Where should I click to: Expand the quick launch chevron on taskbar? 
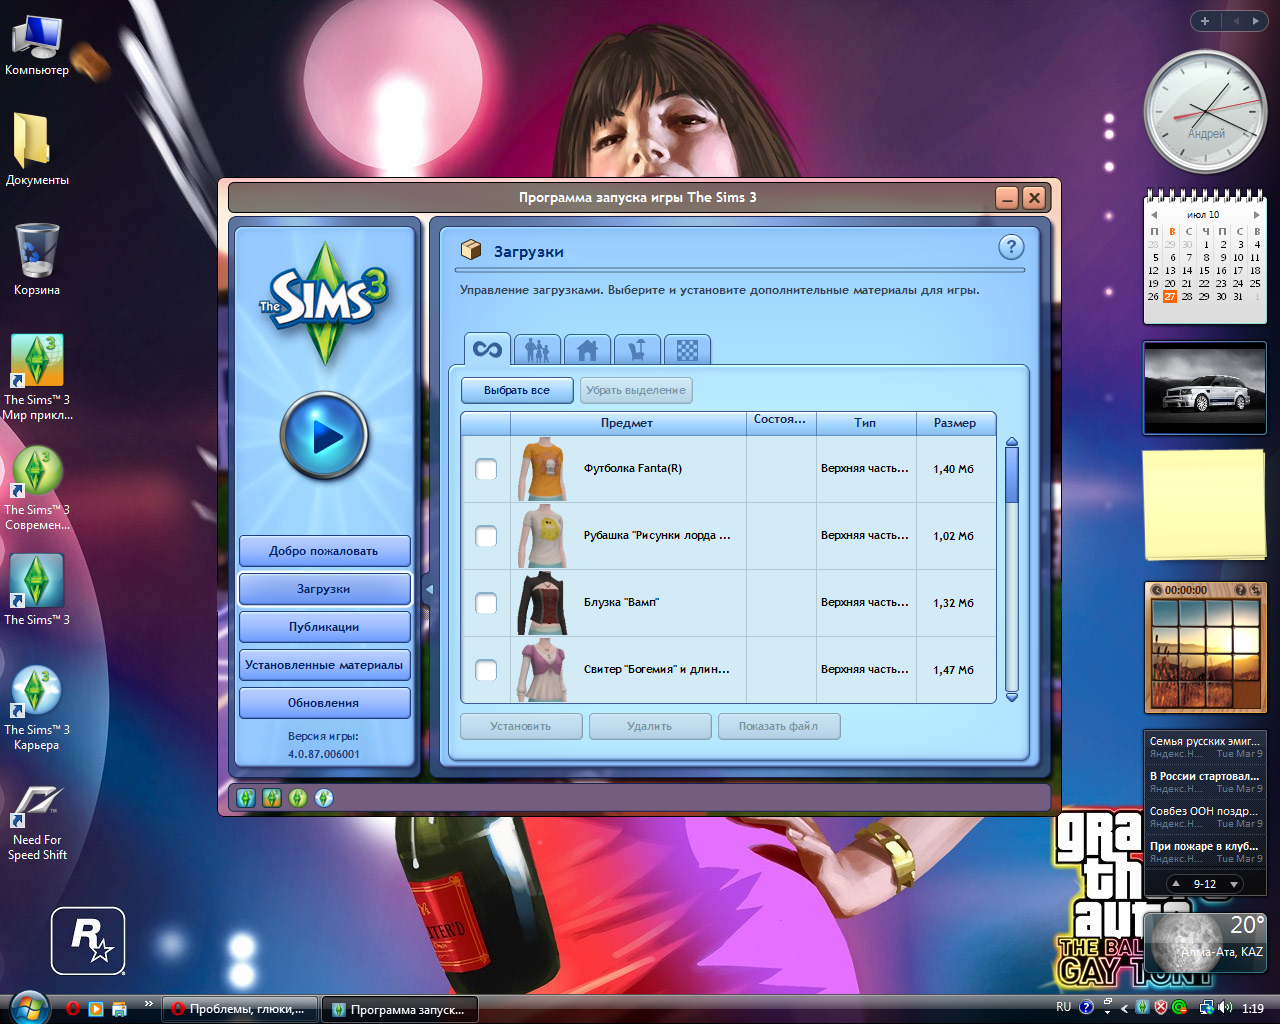coord(149,1004)
